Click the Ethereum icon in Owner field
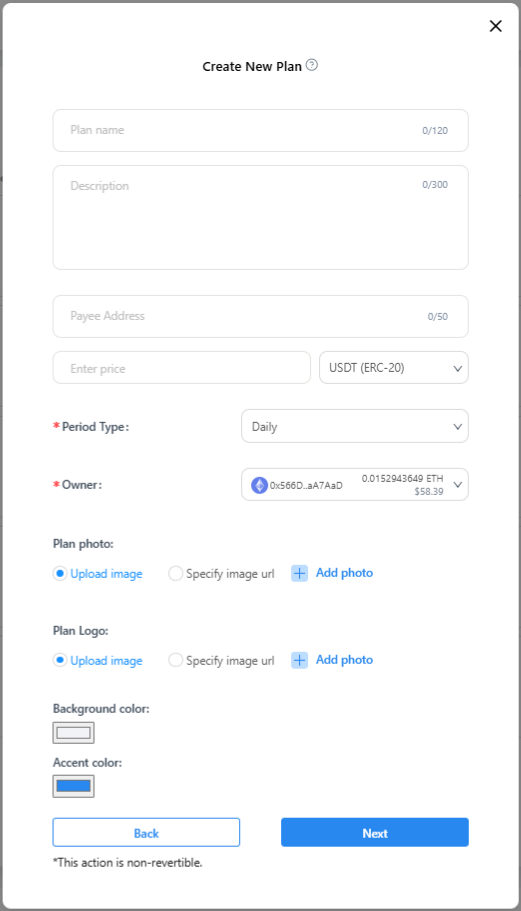The width and height of the screenshot is (521, 911). tap(259, 485)
